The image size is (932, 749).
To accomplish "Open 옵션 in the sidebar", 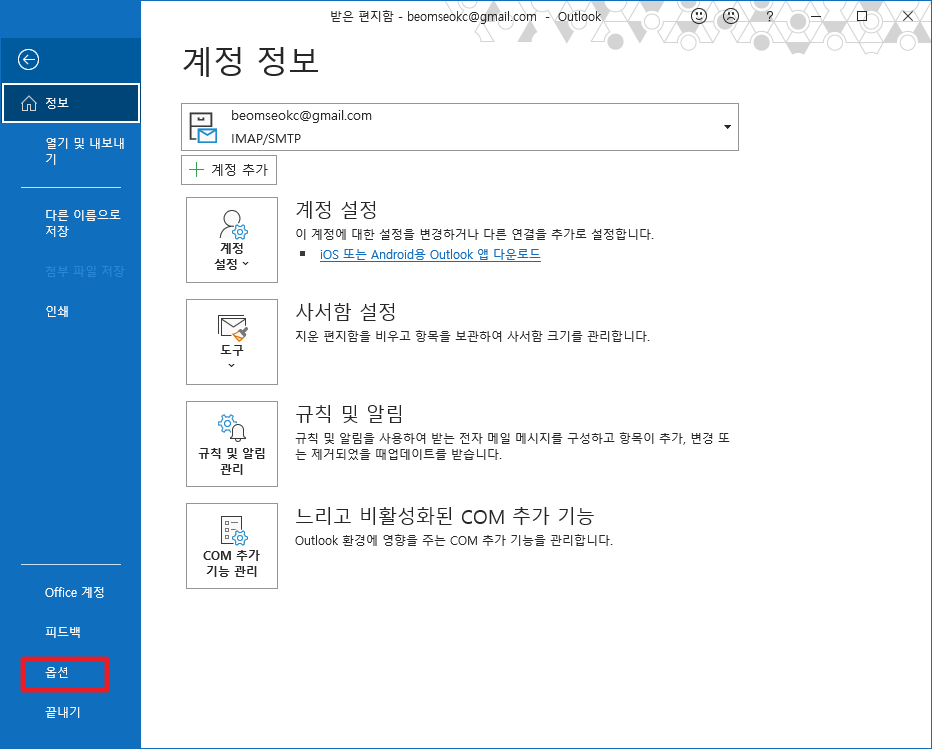I will pos(57,672).
